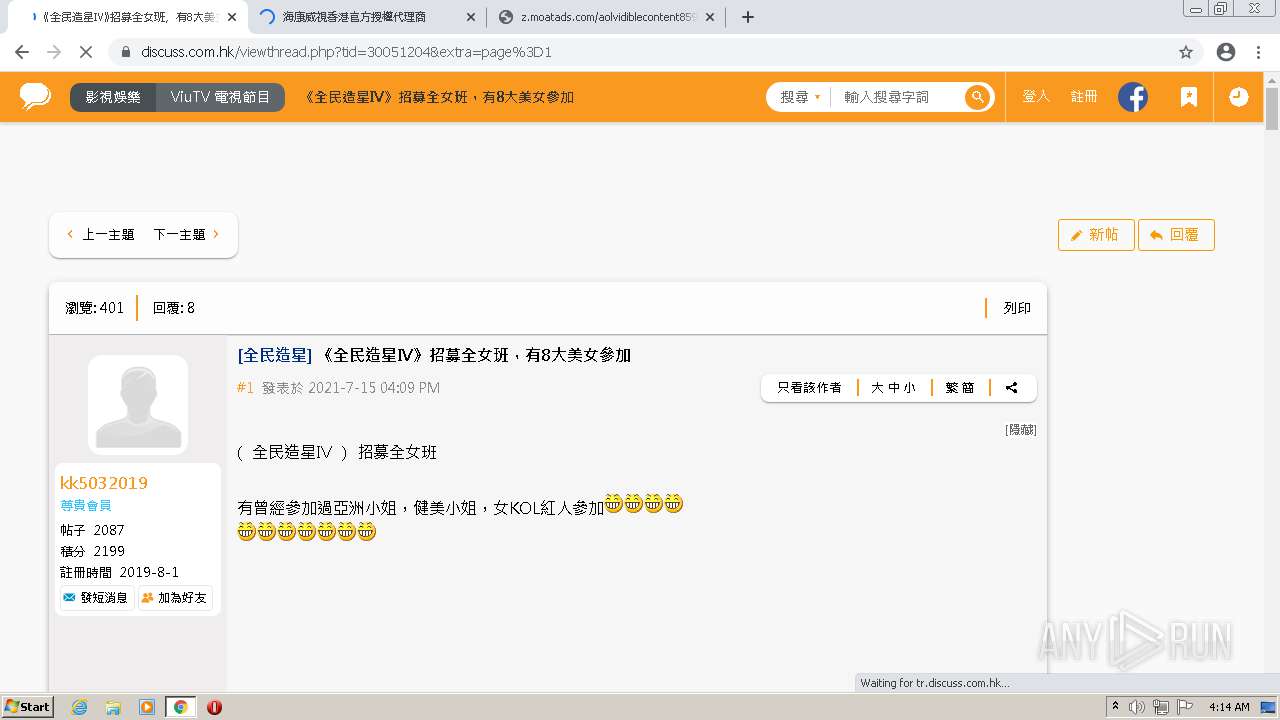Click the action center flag tray icon
Screen dimensions: 1280x720
pos(1184,707)
